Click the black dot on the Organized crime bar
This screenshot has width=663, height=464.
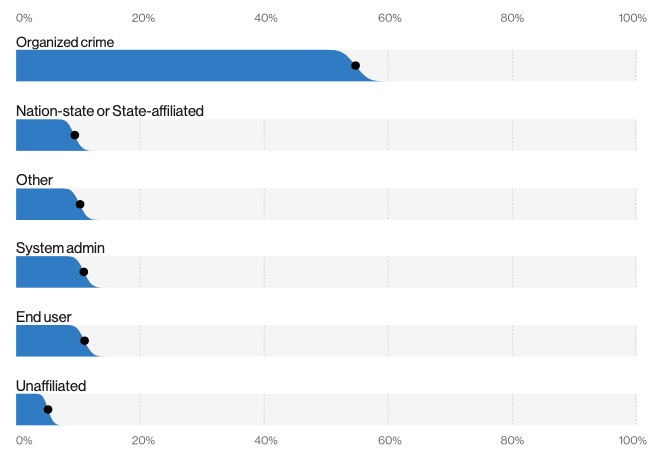(355, 66)
